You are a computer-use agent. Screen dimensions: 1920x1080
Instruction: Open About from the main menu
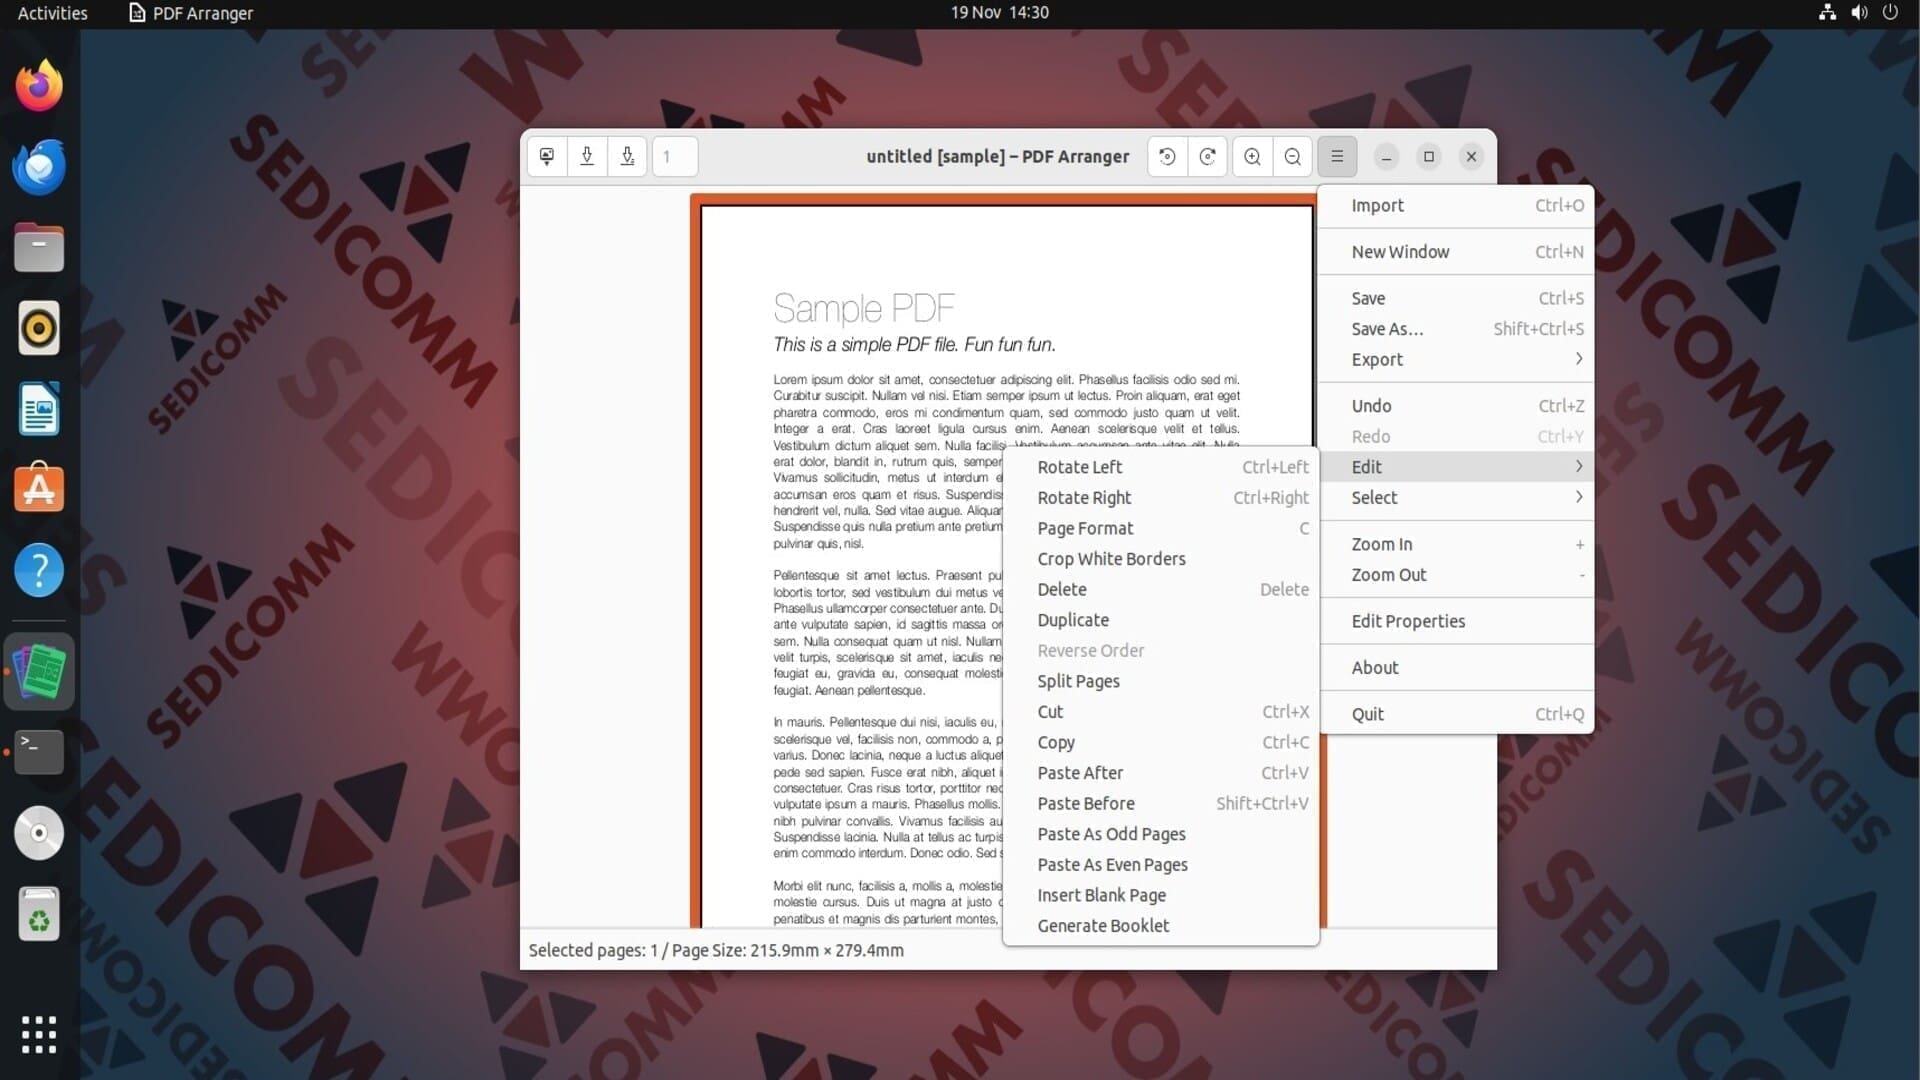click(x=1456, y=668)
